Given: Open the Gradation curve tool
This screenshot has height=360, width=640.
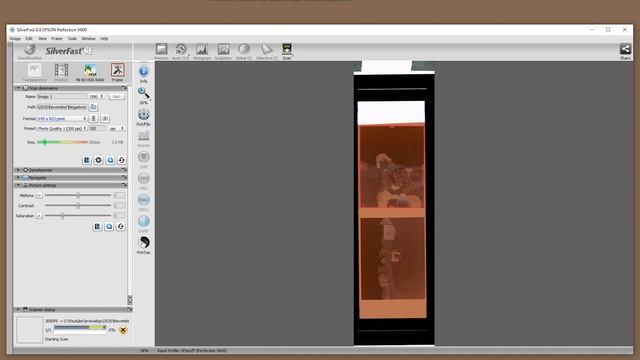Looking at the screenshot, I should 223,49.
